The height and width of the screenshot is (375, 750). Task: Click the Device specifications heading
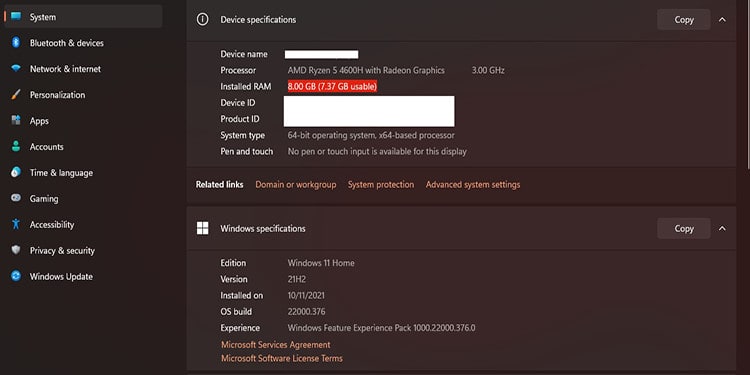[258, 20]
